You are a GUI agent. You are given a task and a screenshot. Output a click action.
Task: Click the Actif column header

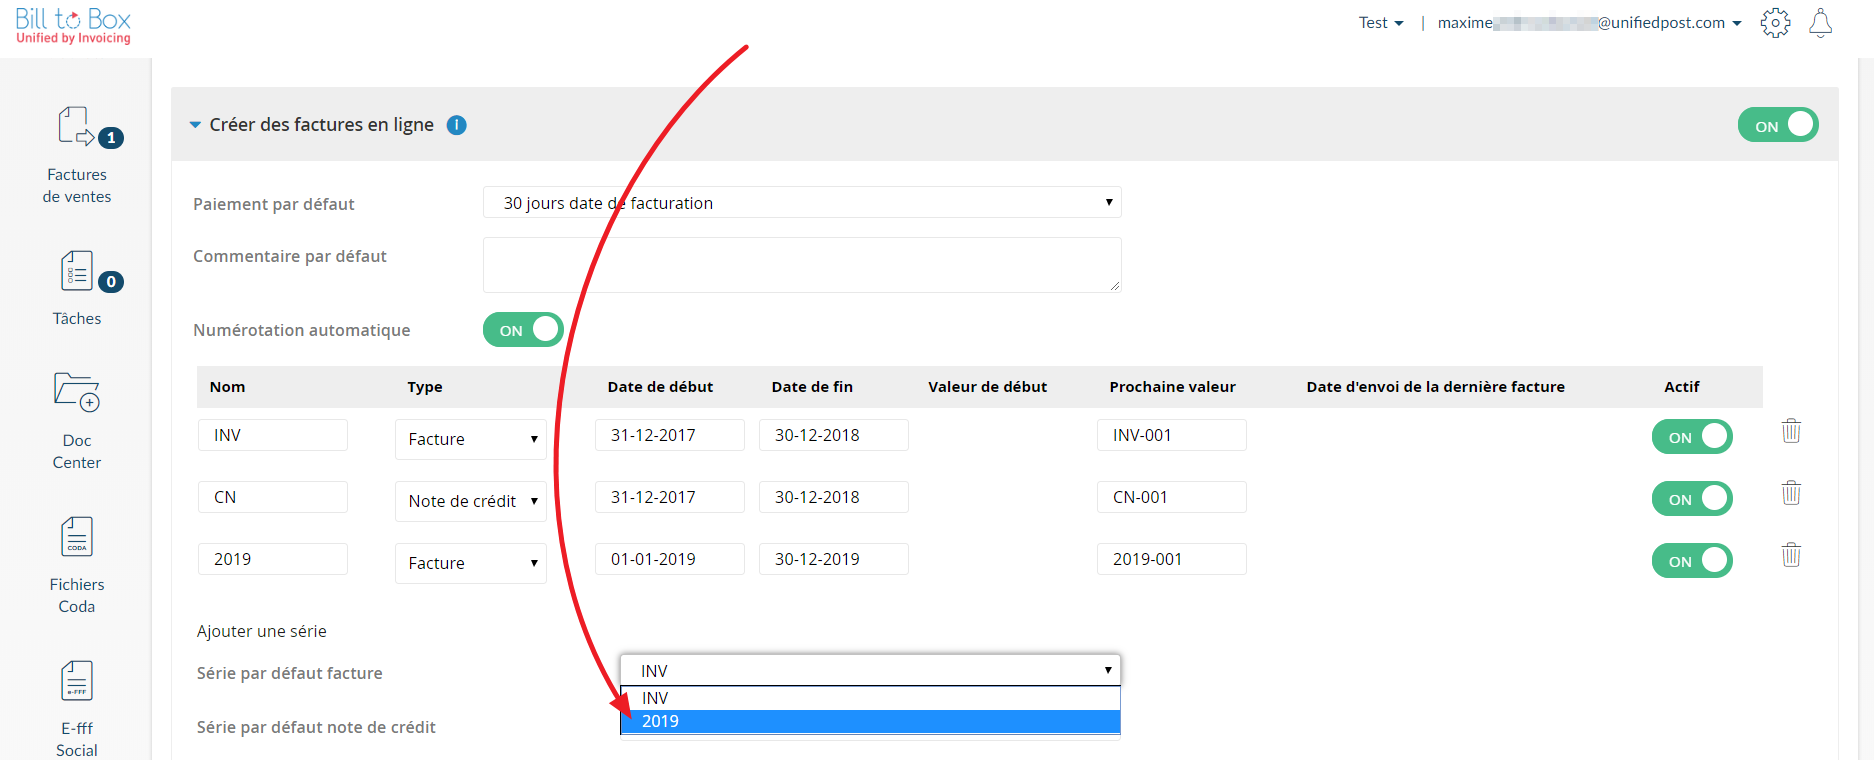[x=1681, y=387]
